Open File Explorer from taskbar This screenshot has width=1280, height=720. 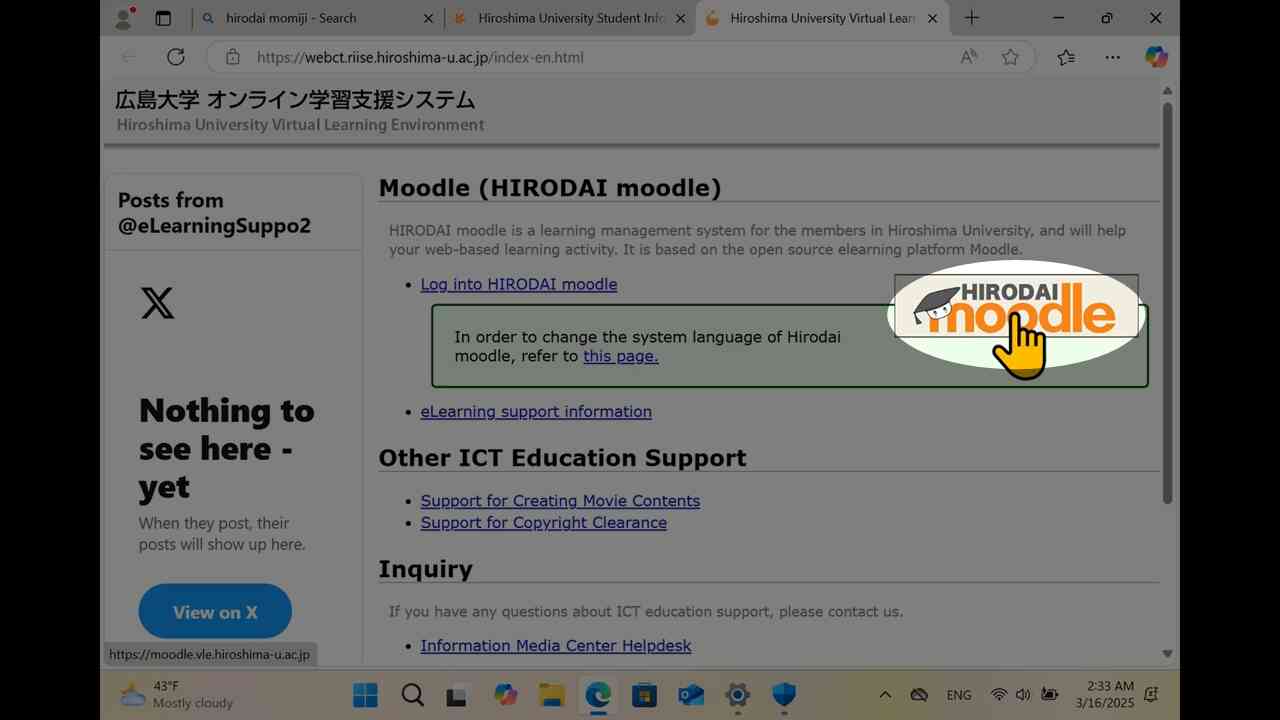(x=552, y=695)
